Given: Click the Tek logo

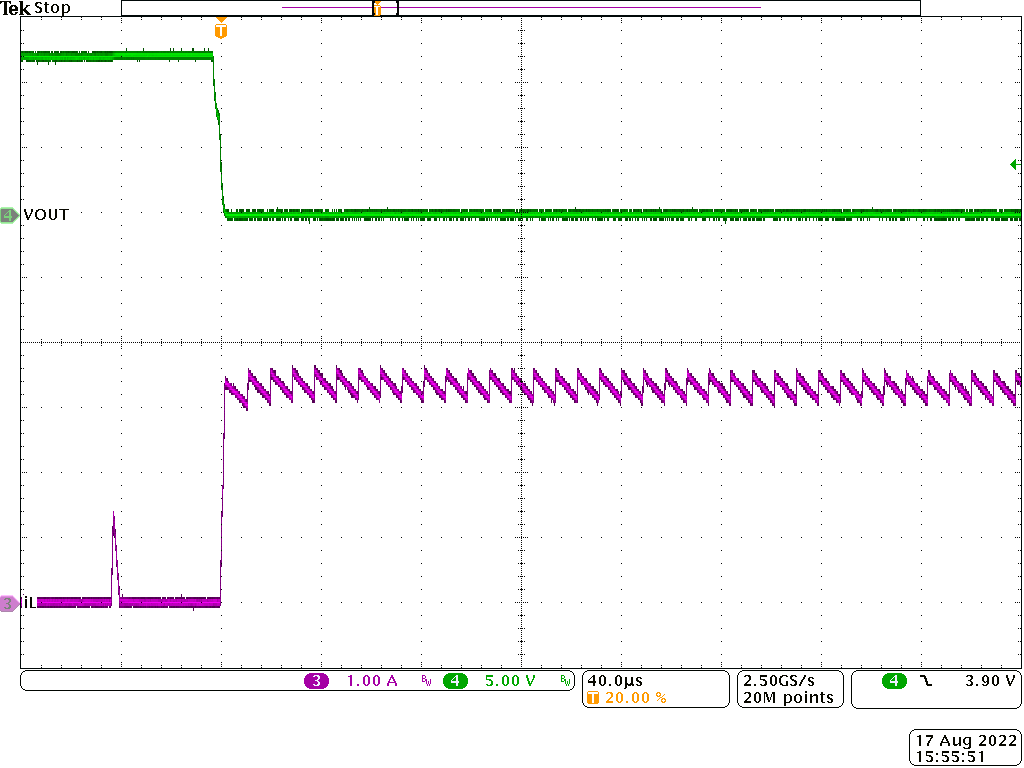Looking at the screenshot, I should (x=16, y=8).
